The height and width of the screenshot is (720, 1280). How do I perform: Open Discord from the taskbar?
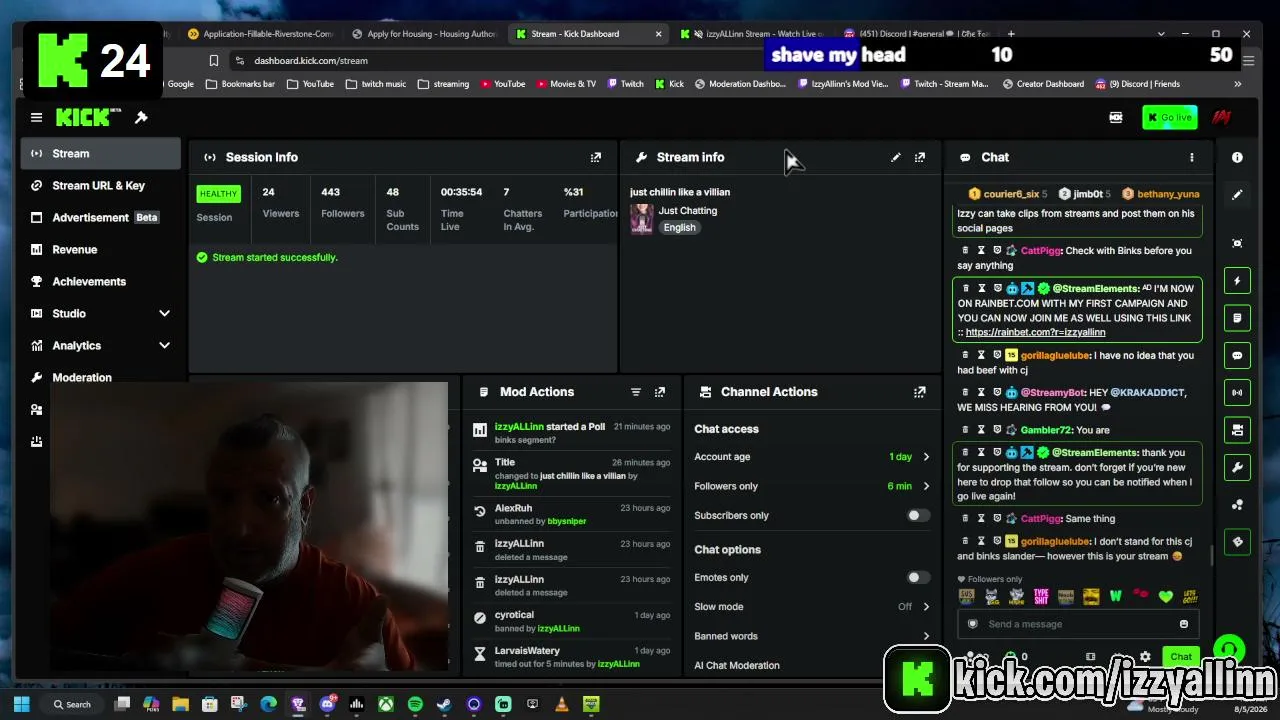coord(327,704)
